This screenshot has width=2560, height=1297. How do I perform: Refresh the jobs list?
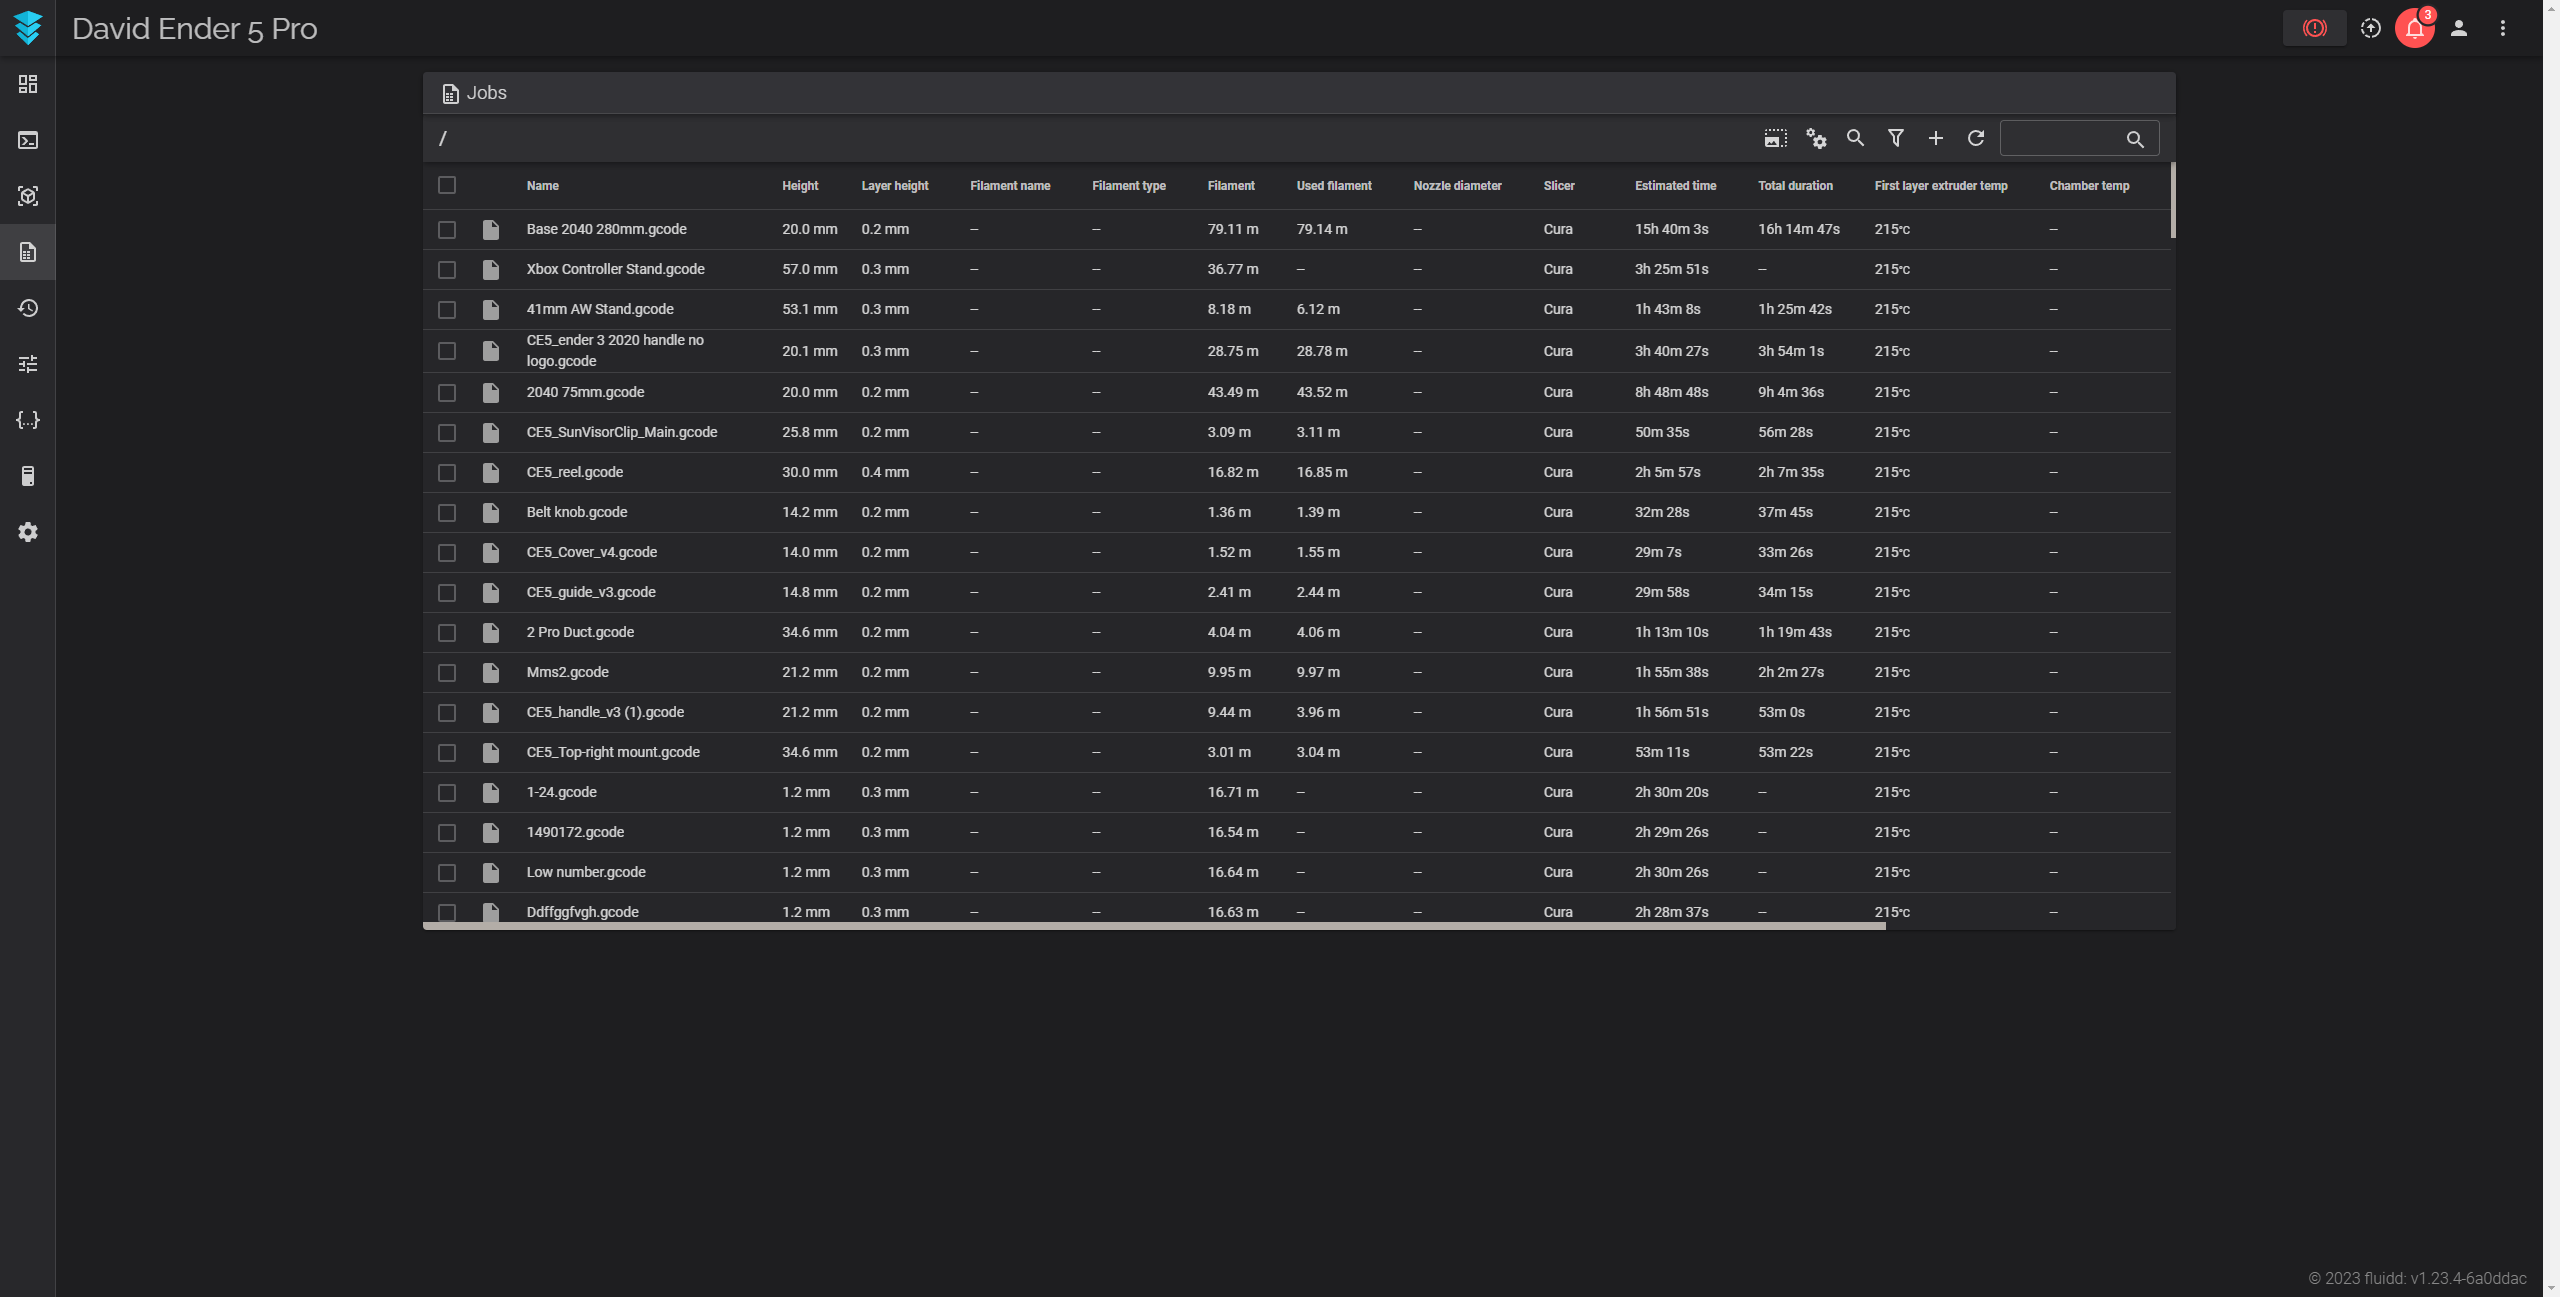(1975, 138)
